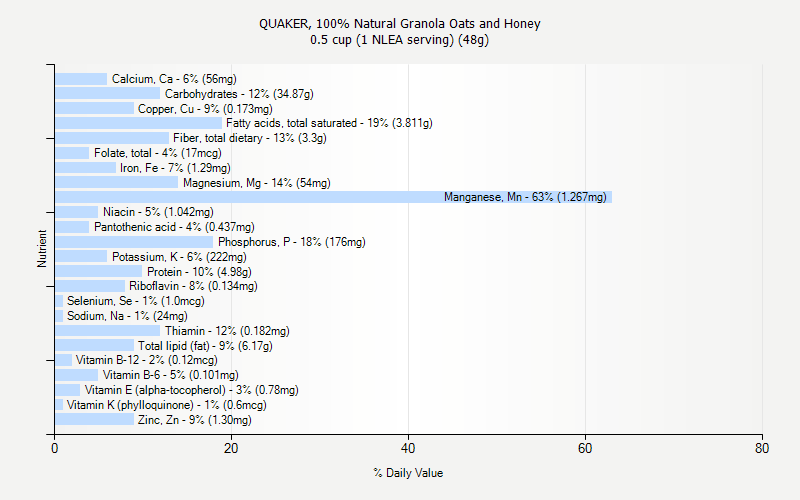Viewport: 800px width, 500px height.
Task: Click the Zinc bar in chart
Action: click(x=94, y=419)
